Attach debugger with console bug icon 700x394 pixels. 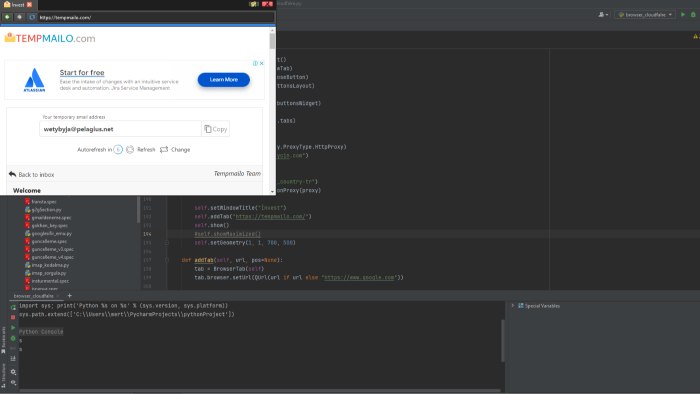pos(13,338)
